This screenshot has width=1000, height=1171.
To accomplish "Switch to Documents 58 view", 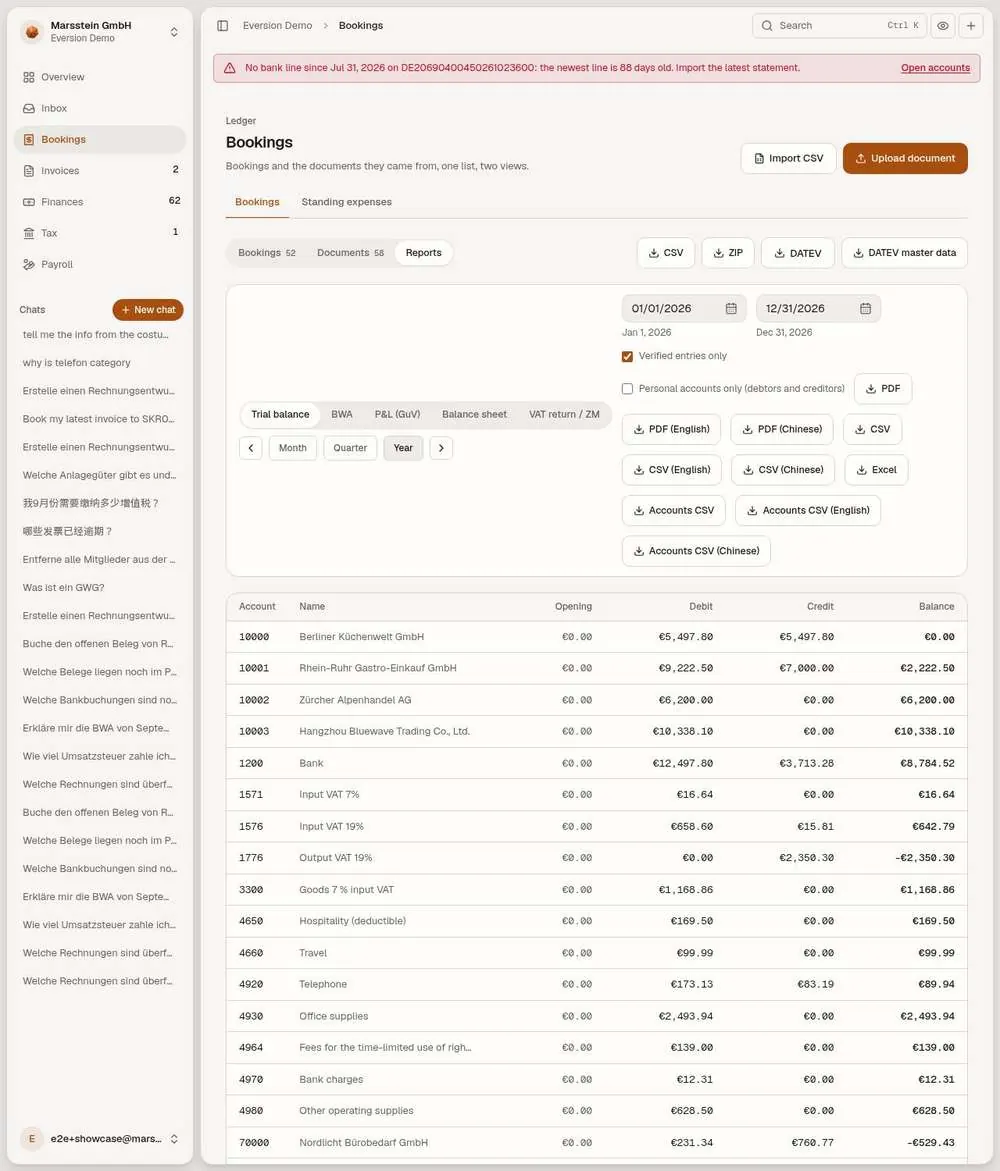I will coord(350,253).
